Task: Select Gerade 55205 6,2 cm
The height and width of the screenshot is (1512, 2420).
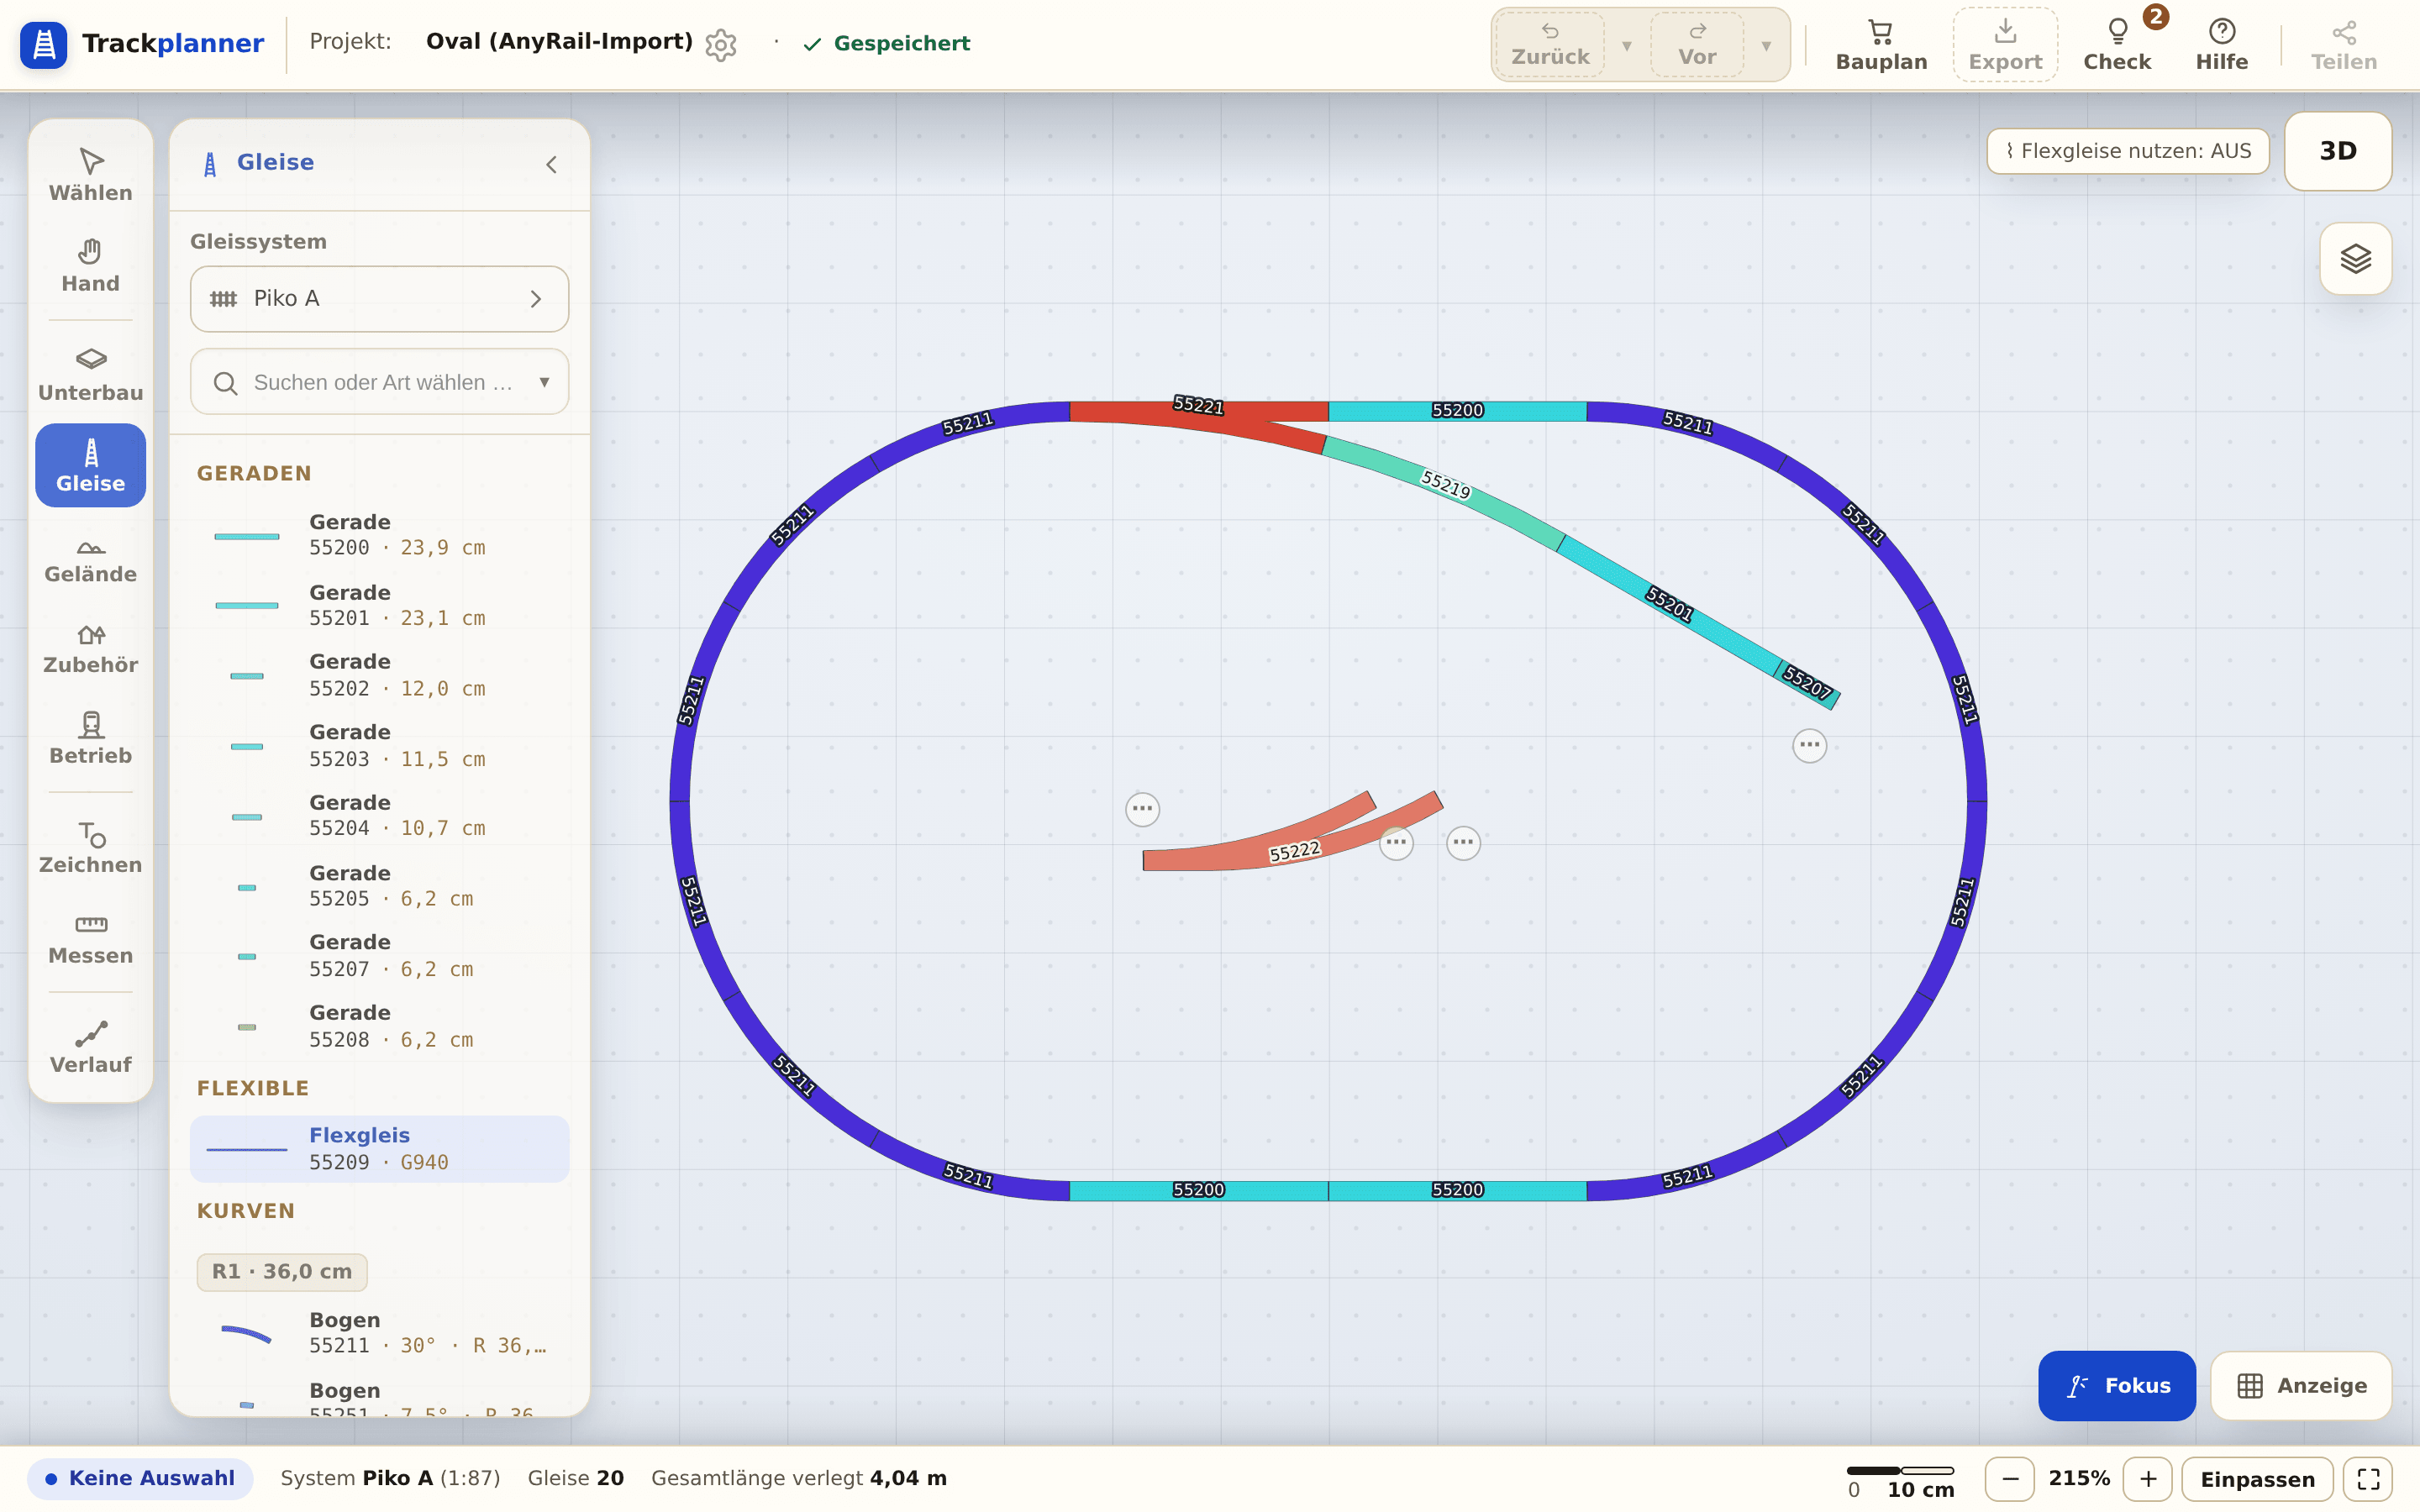Action: [x=379, y=886]
